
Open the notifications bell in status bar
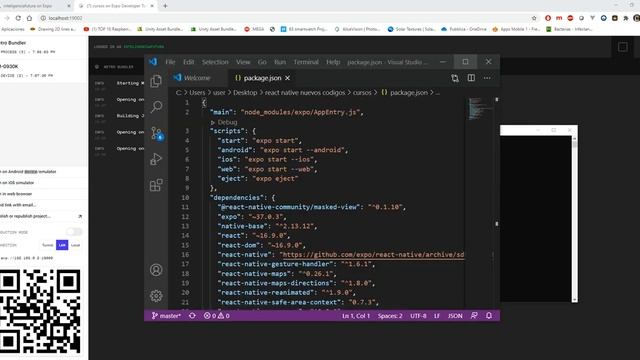[489, 316]
